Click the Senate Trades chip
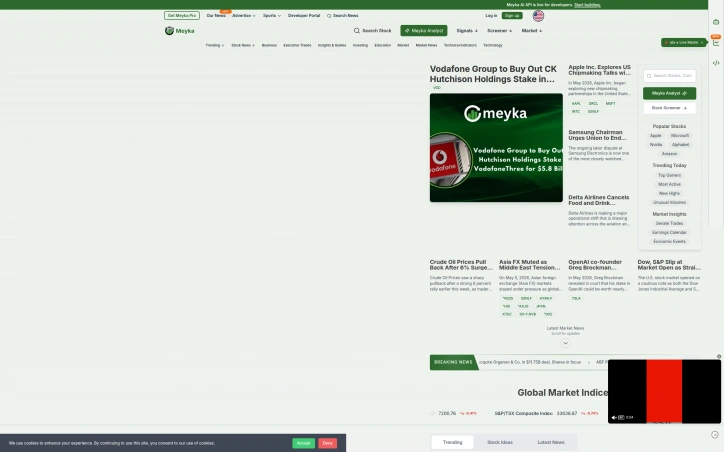724x452 pixels. click(669, 223)
